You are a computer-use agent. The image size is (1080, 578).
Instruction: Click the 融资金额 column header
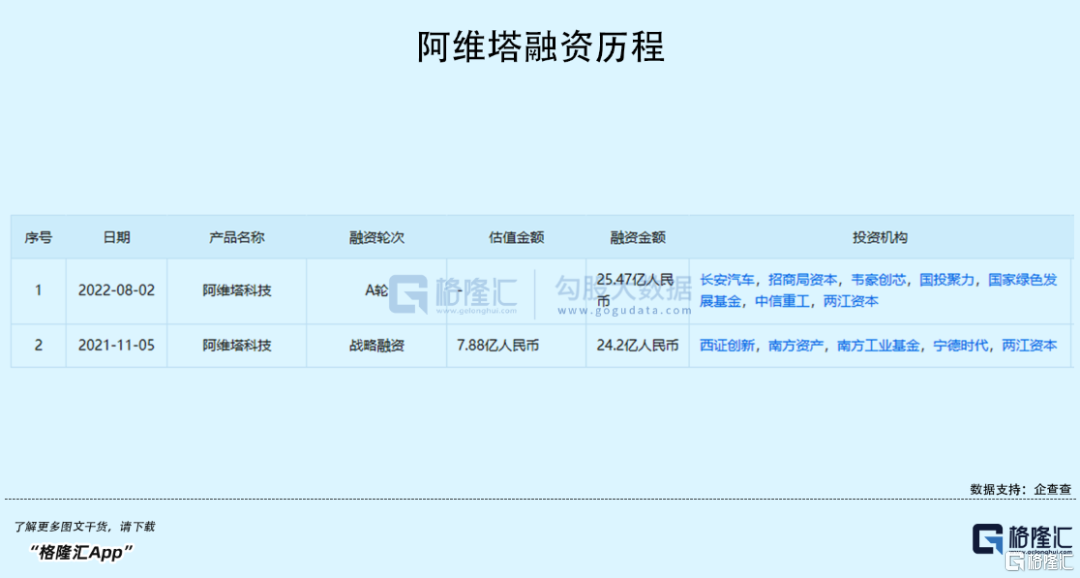pyautogui.click(x=638, y=238)
